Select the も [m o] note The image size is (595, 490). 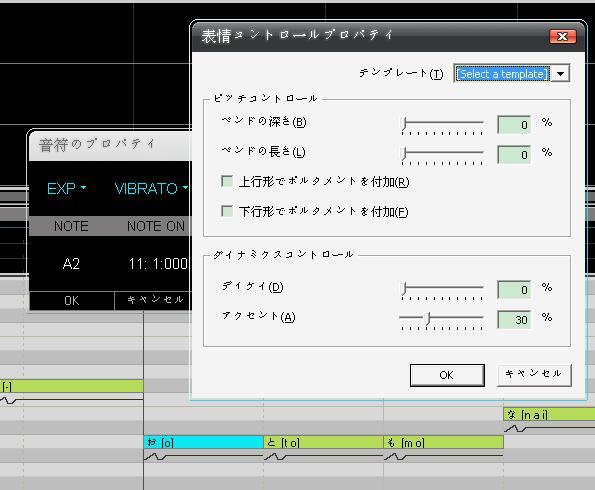pyautogui.click(x=444, y=442)
